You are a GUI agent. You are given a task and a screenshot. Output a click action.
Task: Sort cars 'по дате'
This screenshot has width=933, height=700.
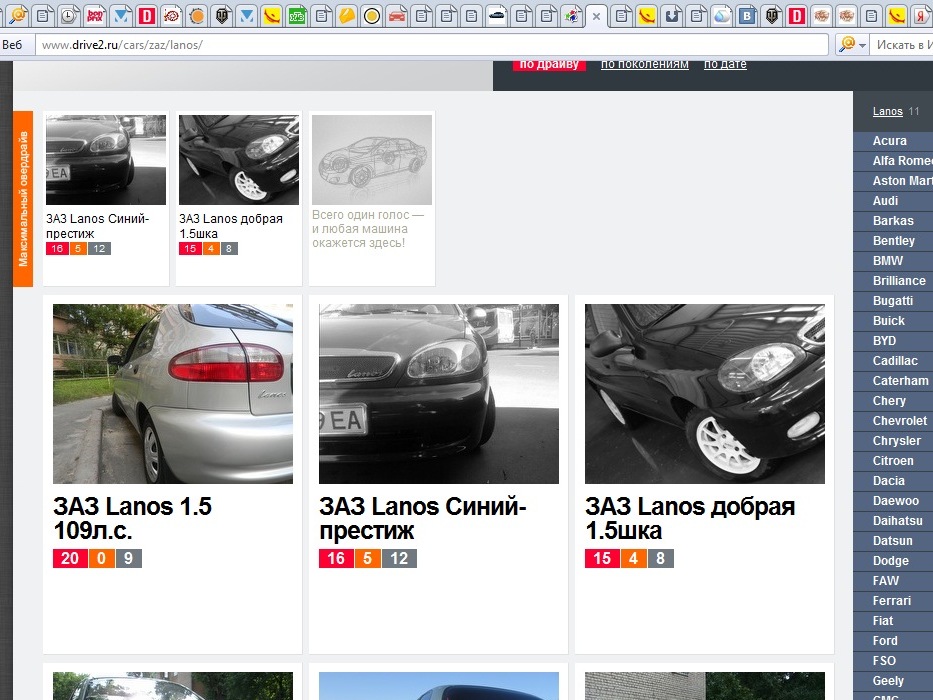[725, 64]
